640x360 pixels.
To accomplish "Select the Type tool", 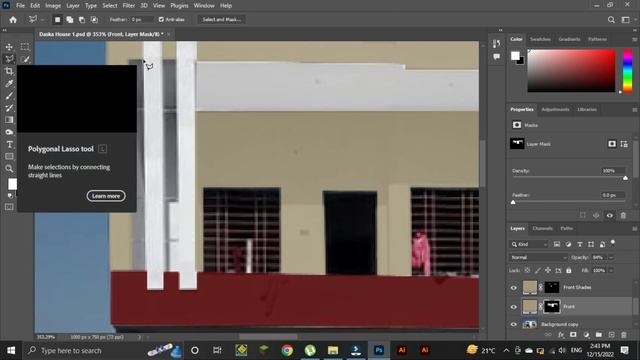I will (x=9, y=144).
